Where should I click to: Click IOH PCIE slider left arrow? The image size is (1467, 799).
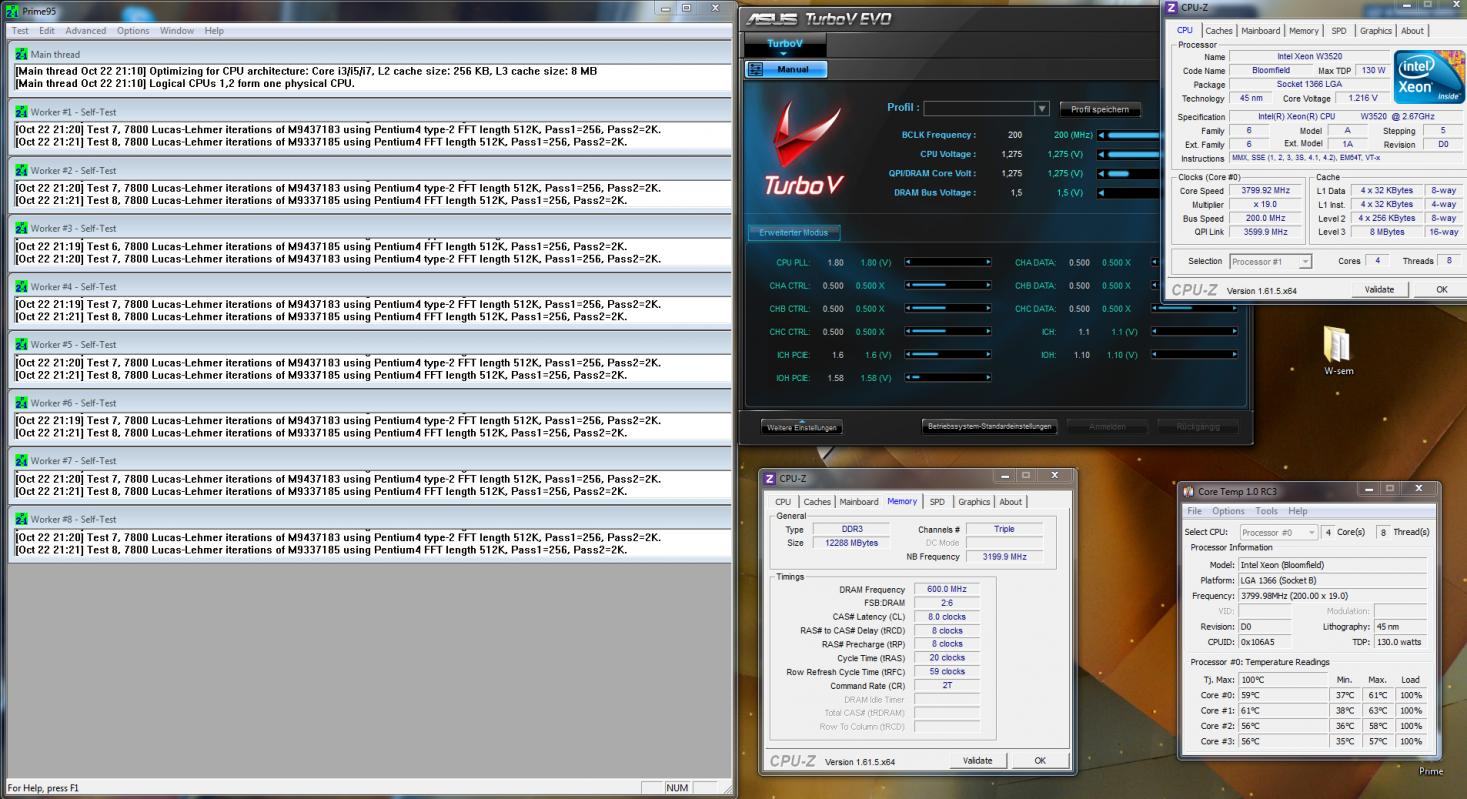point(908,377)
